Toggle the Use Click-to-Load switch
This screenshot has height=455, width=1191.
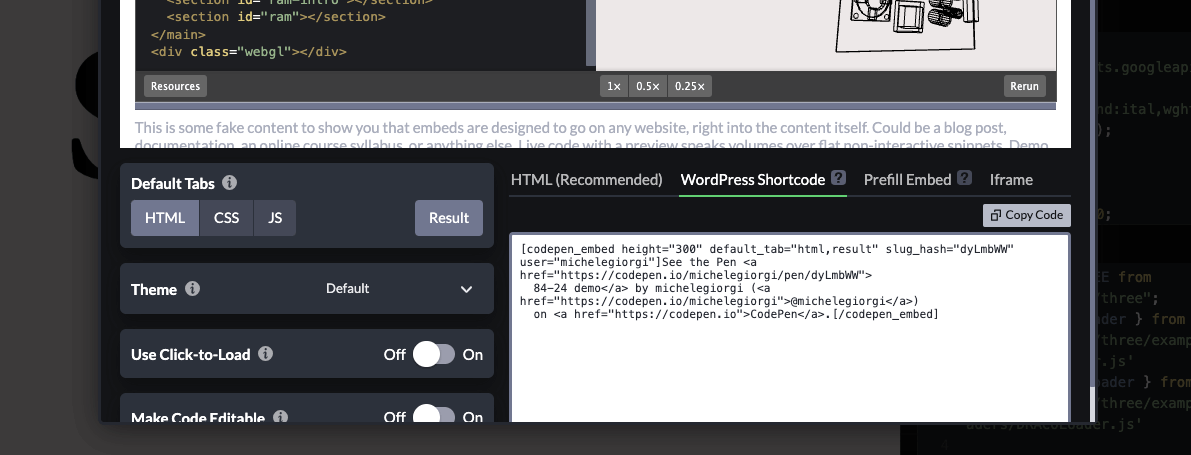(x=434, y=354)
